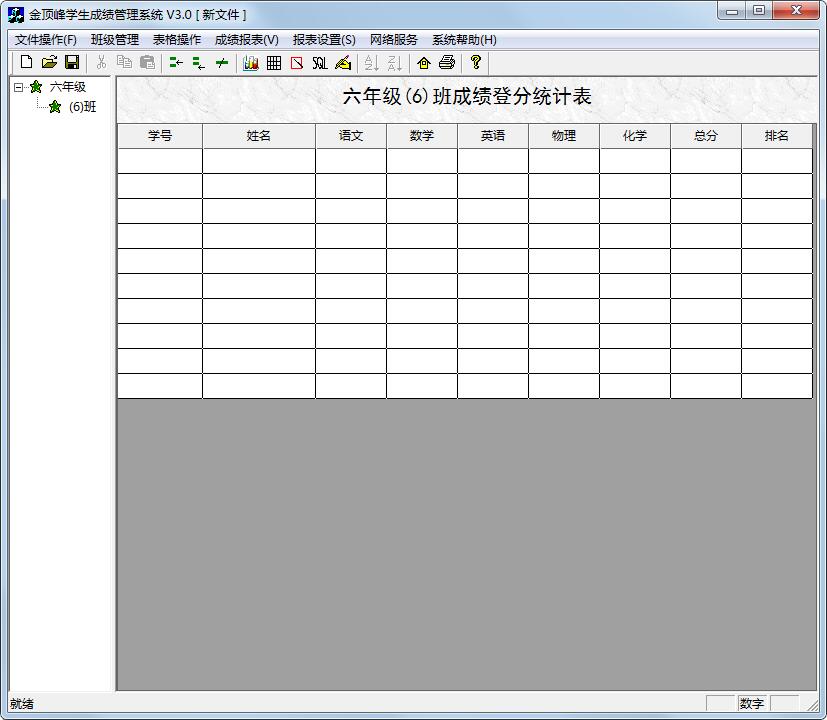The width and height of the screenshot is (827, 720).
Task: Minimize the application window
Action: [x=732, y=11]
